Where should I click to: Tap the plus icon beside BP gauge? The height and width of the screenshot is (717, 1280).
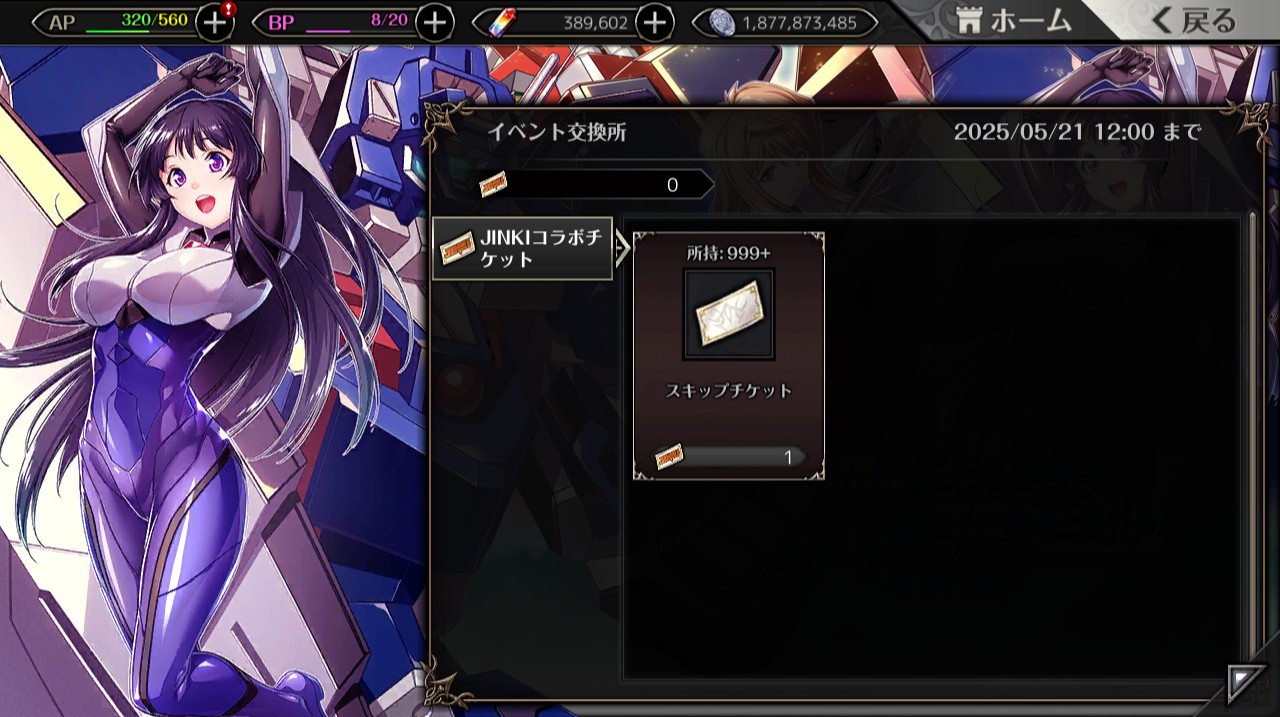click(x=434, y=21)
